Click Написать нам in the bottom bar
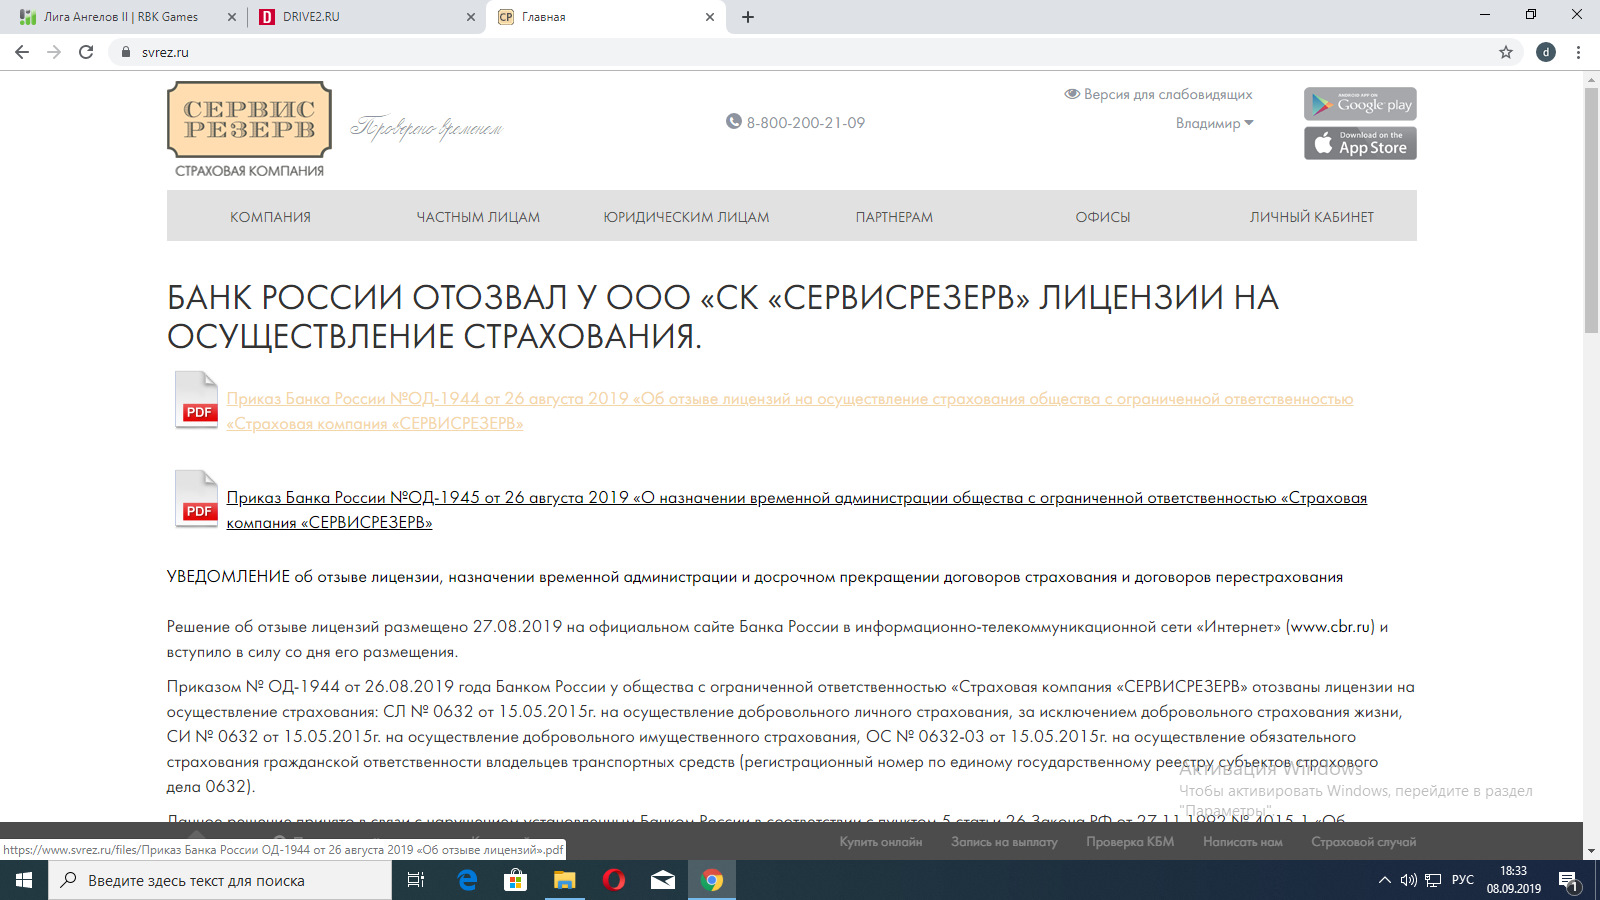This screenshot has width=1600, height=900. [1243, 842]
